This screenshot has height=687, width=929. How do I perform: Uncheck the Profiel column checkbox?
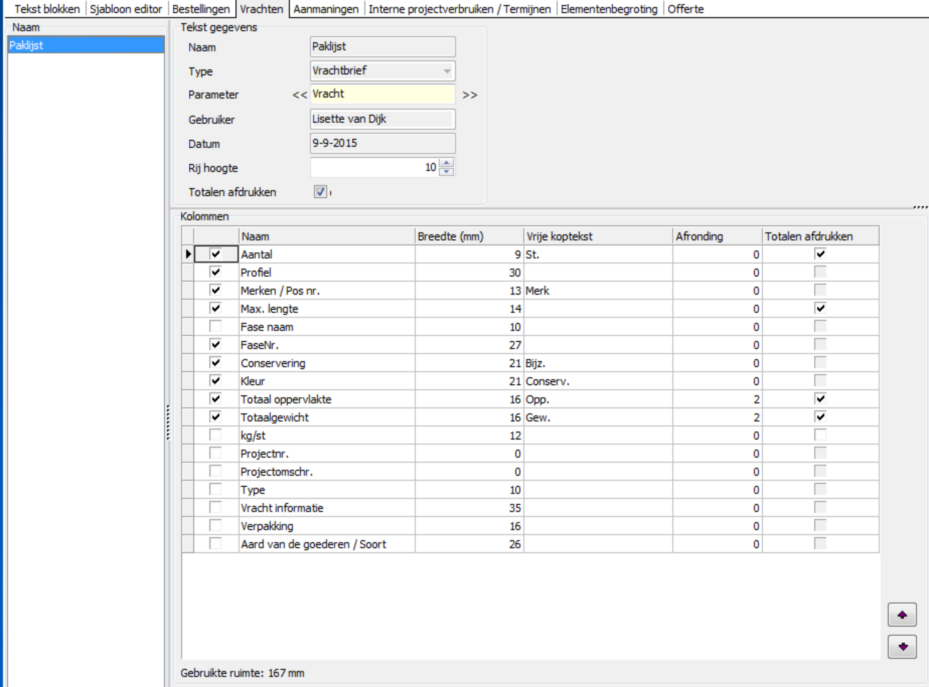[215, 272]
